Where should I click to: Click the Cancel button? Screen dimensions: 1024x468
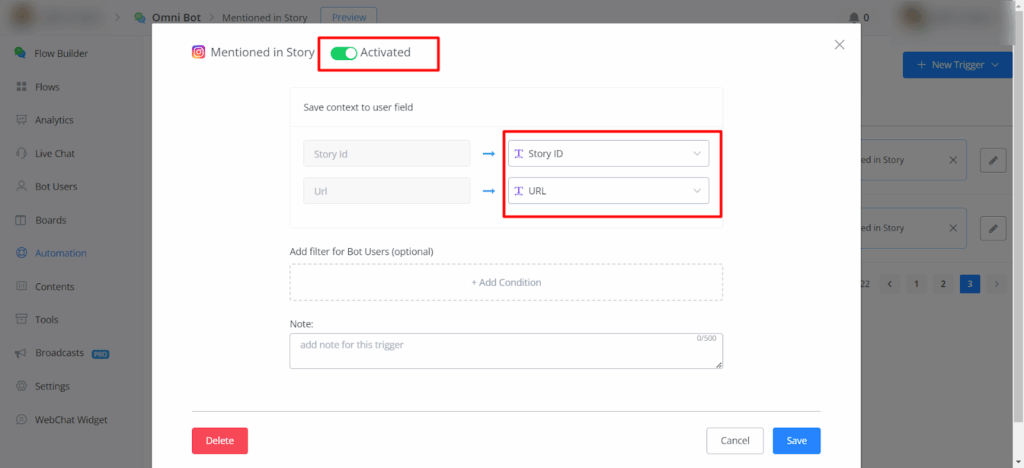point(735,441)
